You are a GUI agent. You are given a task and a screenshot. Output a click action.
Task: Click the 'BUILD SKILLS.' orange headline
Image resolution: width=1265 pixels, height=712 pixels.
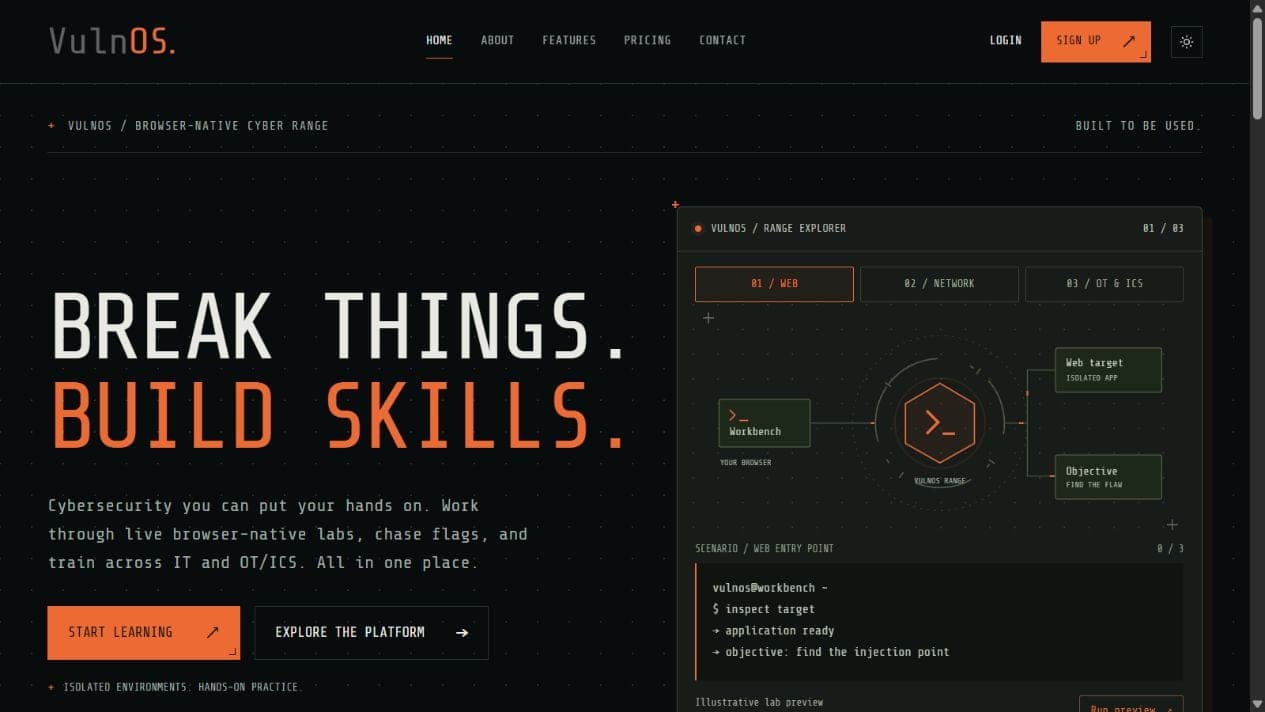pos(338,415)
